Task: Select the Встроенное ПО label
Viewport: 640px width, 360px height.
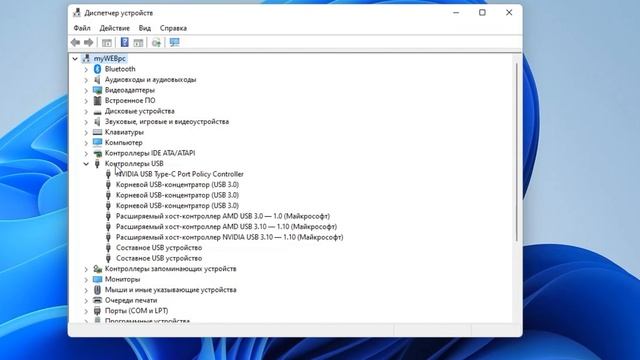Action: coord(130,100)
